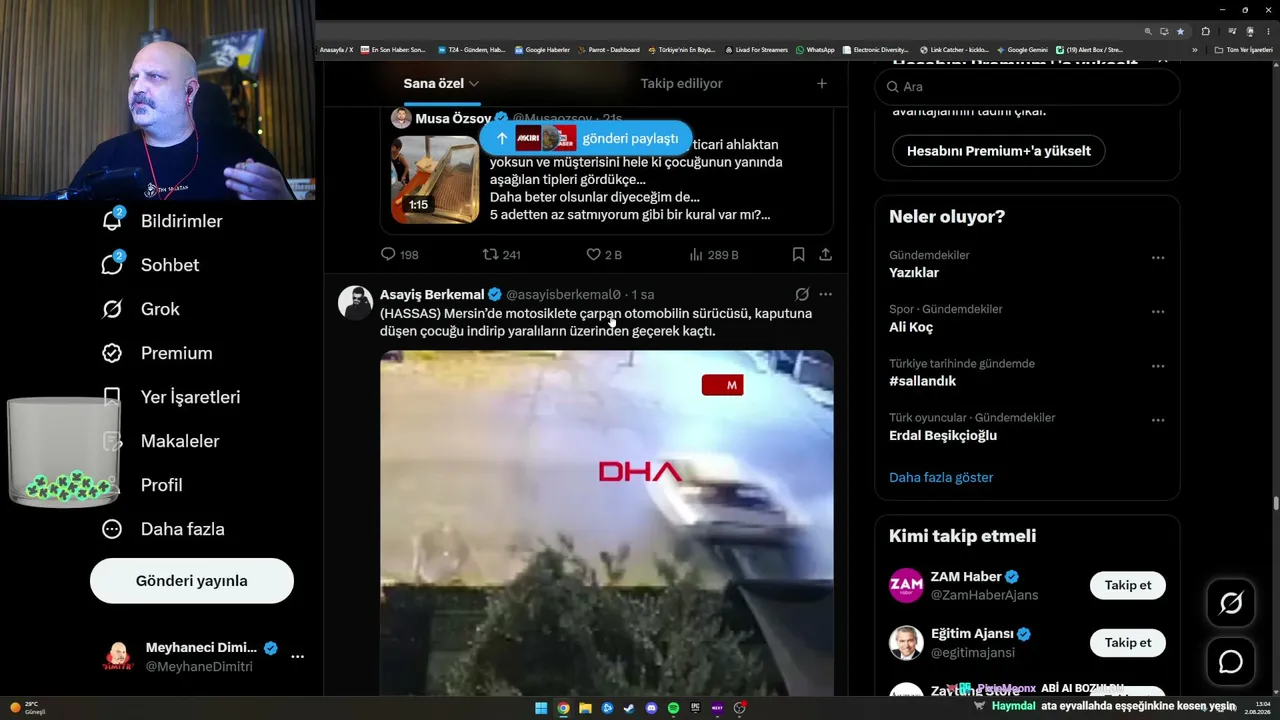Open account options dots beside Meyhaneci Dimitri
The width and height of the screenshot is (1280, 720).
[x=297, y=657]
